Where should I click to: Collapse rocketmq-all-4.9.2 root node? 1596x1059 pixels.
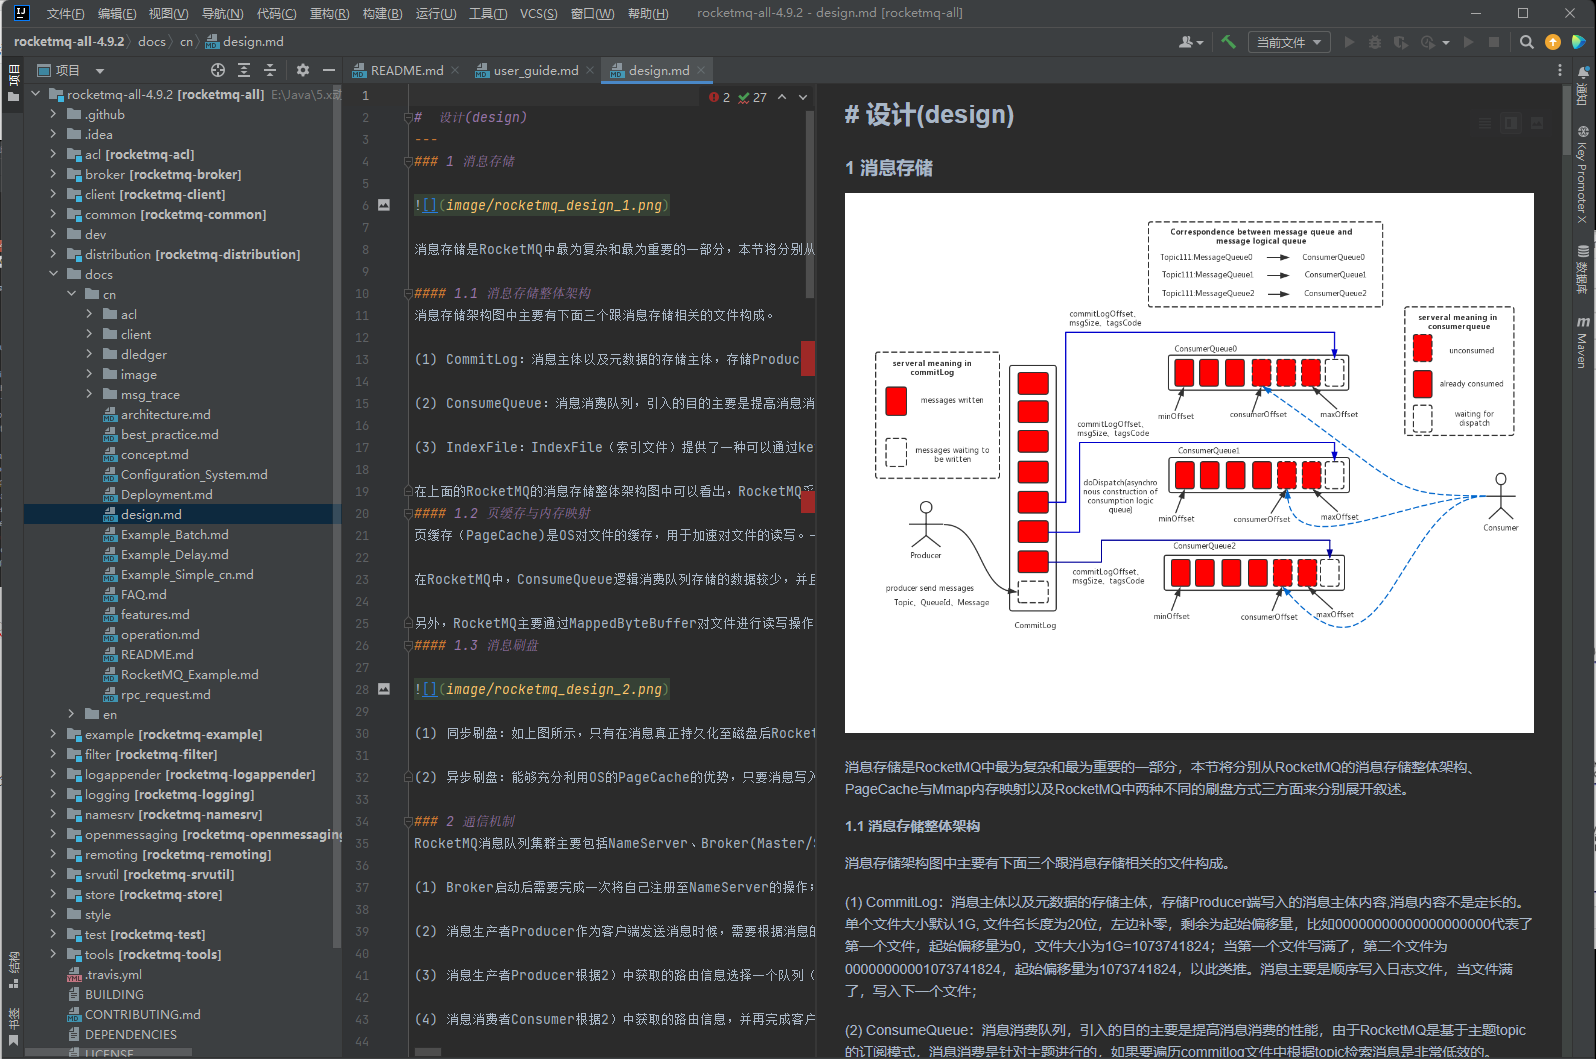pyautogui.click(x=36, y=94)
